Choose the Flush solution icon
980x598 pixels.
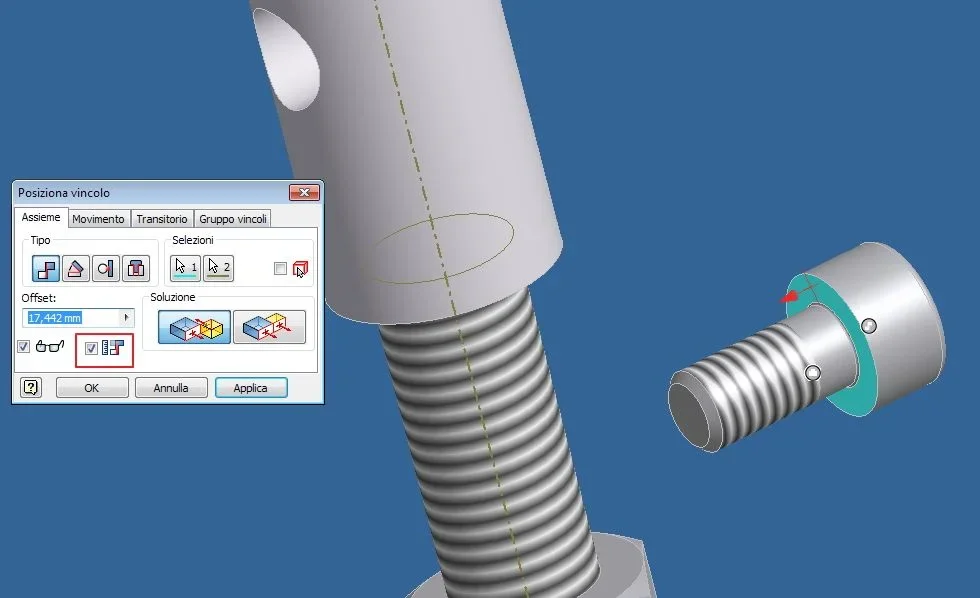[x=269, y=327]
